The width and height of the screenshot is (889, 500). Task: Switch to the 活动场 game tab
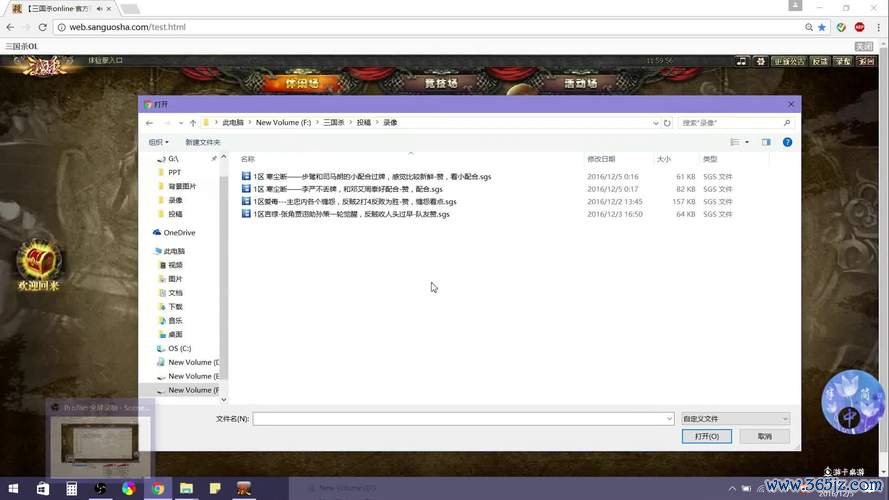point(581,83)
